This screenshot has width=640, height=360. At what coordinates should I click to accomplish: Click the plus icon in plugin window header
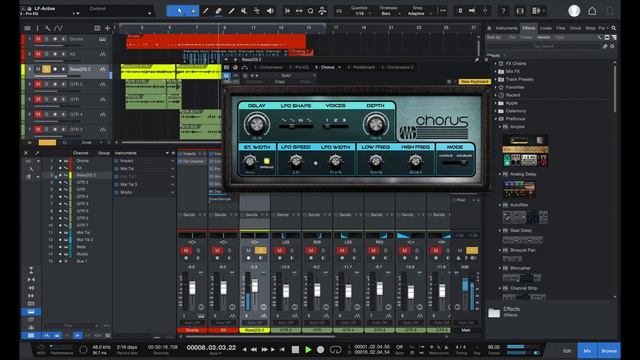pos(235,60)
